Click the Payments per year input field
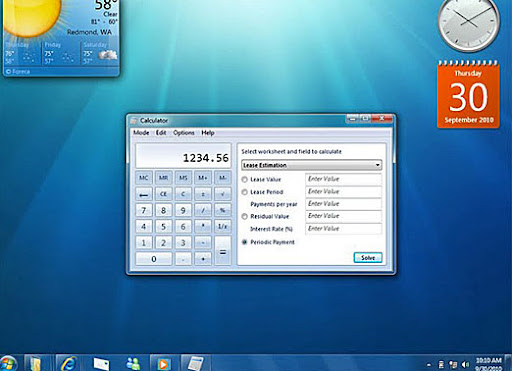Image resolution: width=512 pixels, height=371 pixels. click(343, 204)
